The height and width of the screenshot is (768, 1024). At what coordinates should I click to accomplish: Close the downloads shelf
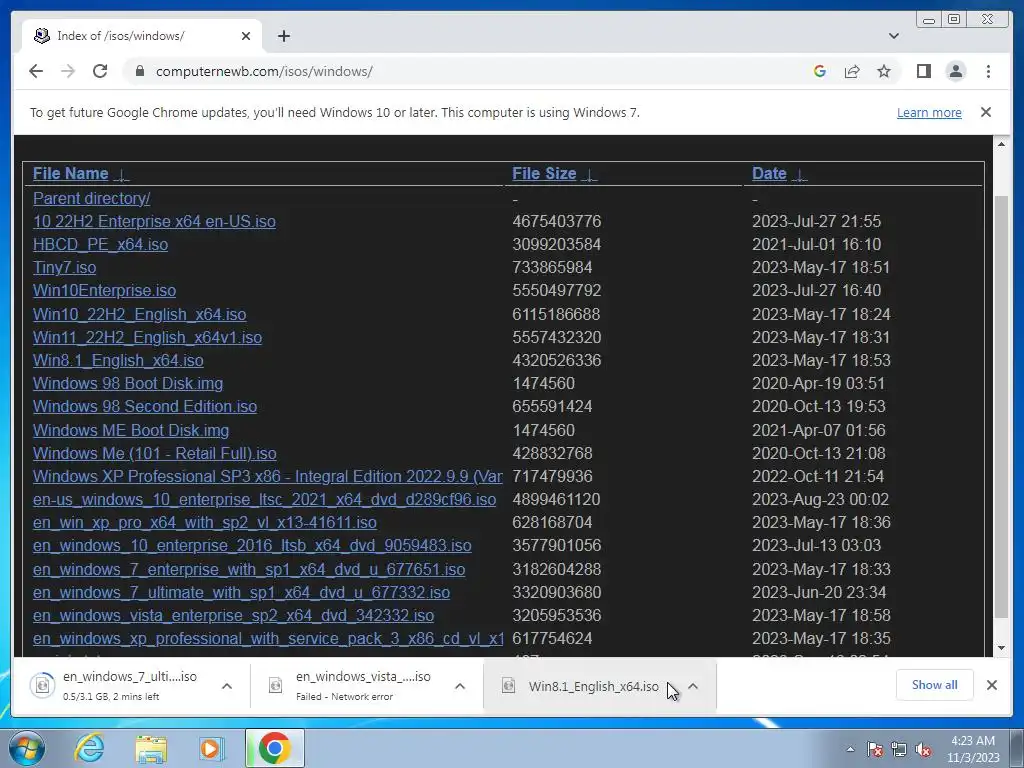(991, 685)
